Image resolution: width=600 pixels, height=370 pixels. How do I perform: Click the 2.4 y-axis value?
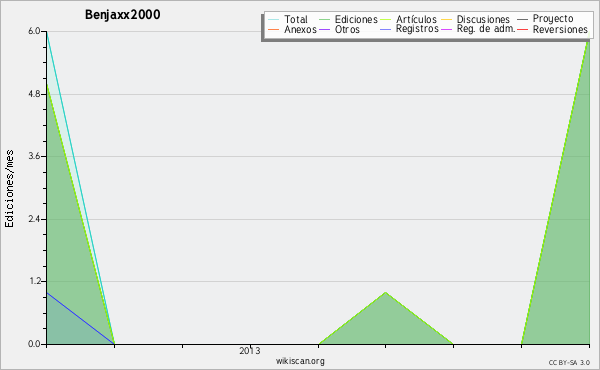(x=34, y=219)
